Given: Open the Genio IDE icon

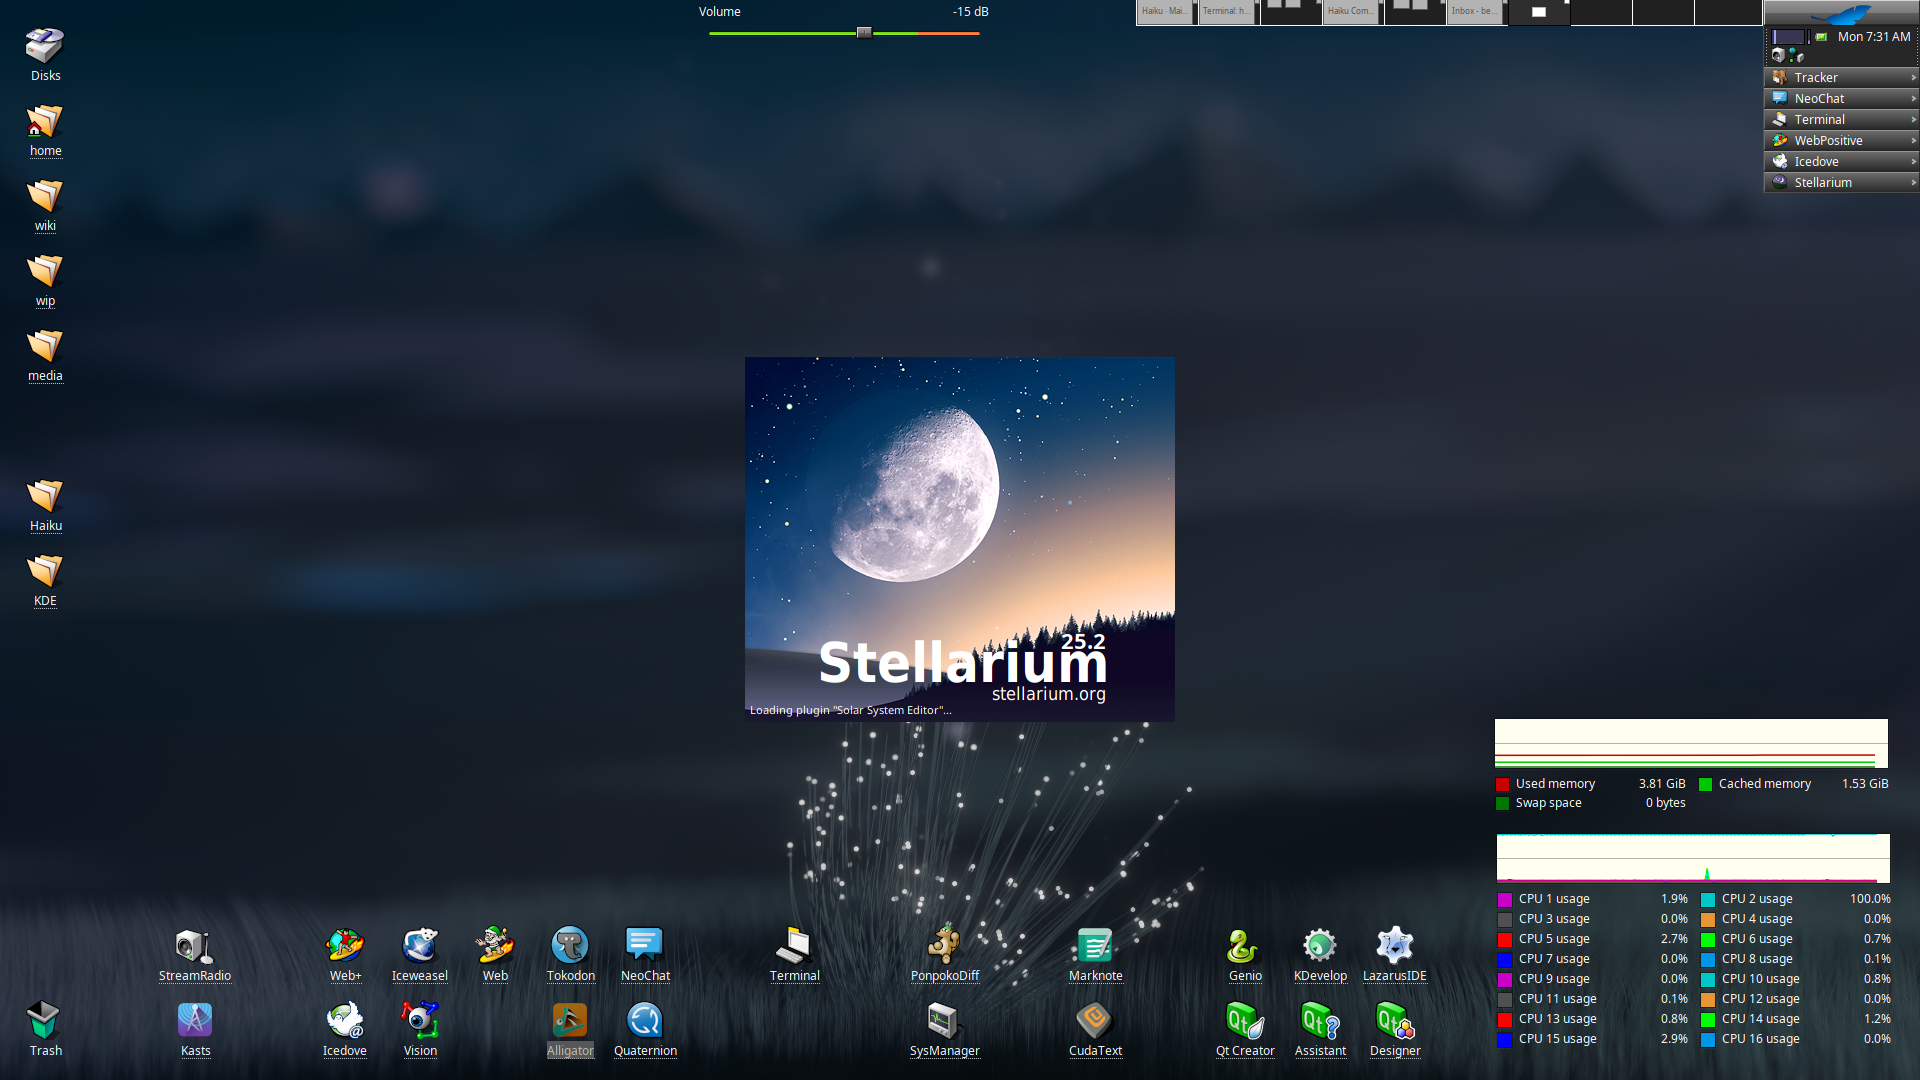Looking at the screenshot, I should [x=1244, y=946].
